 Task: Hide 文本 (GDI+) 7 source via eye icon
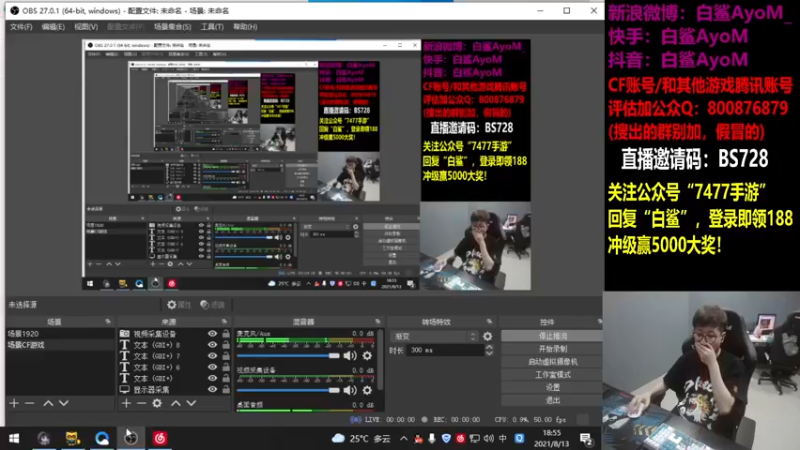tap(212, 356)
